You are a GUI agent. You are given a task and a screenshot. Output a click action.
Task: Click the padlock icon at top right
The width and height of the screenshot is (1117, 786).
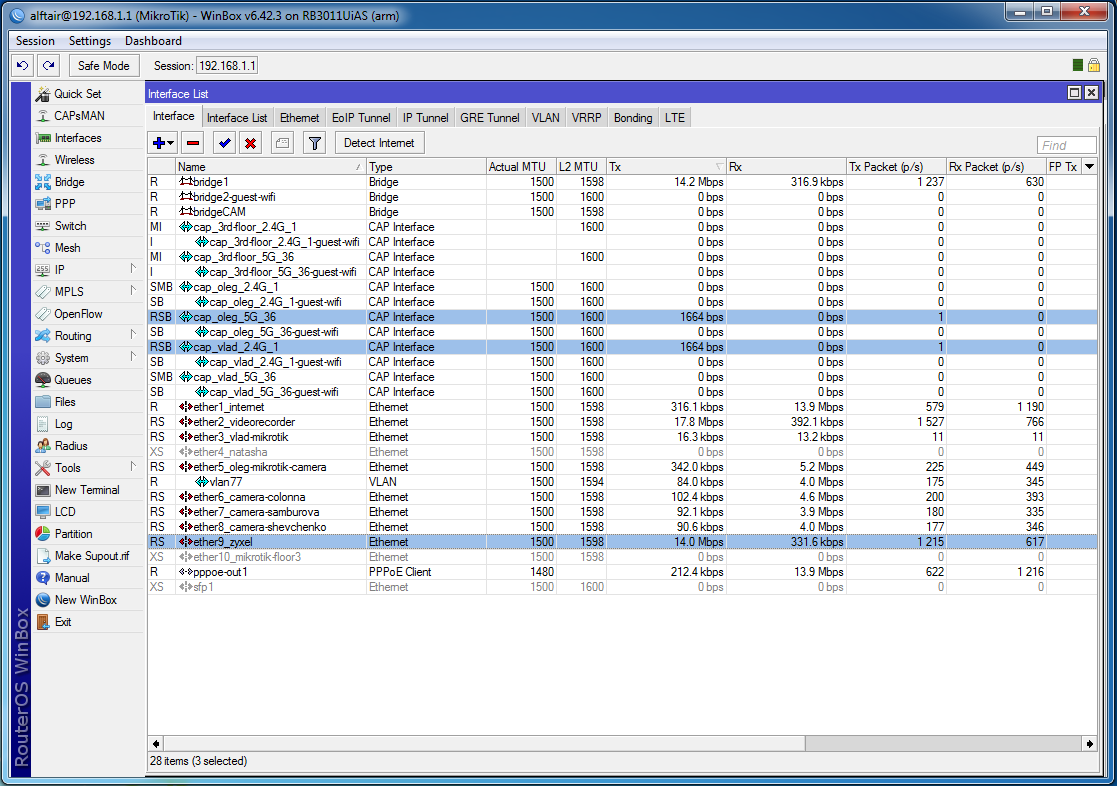click(1093, 66)
